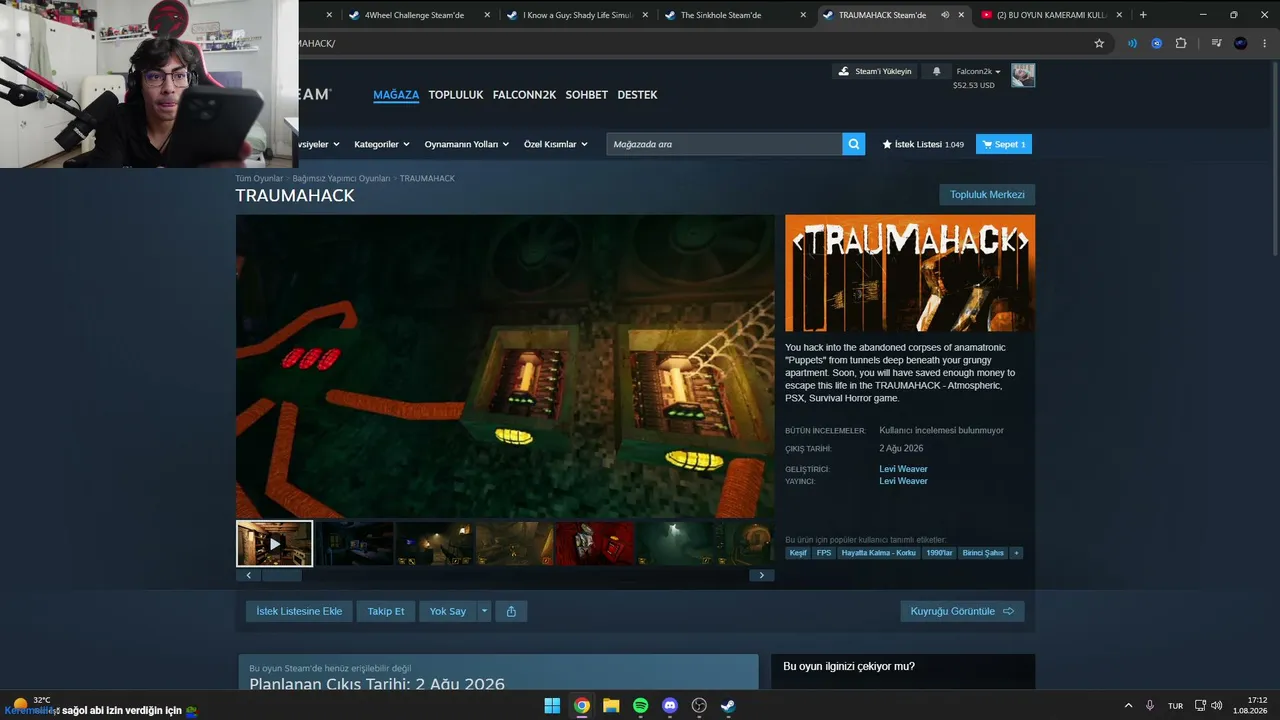Click the blue circular extension icon in Chrome toolbar
1280x720 pixels.
[x=1157, y=43]
